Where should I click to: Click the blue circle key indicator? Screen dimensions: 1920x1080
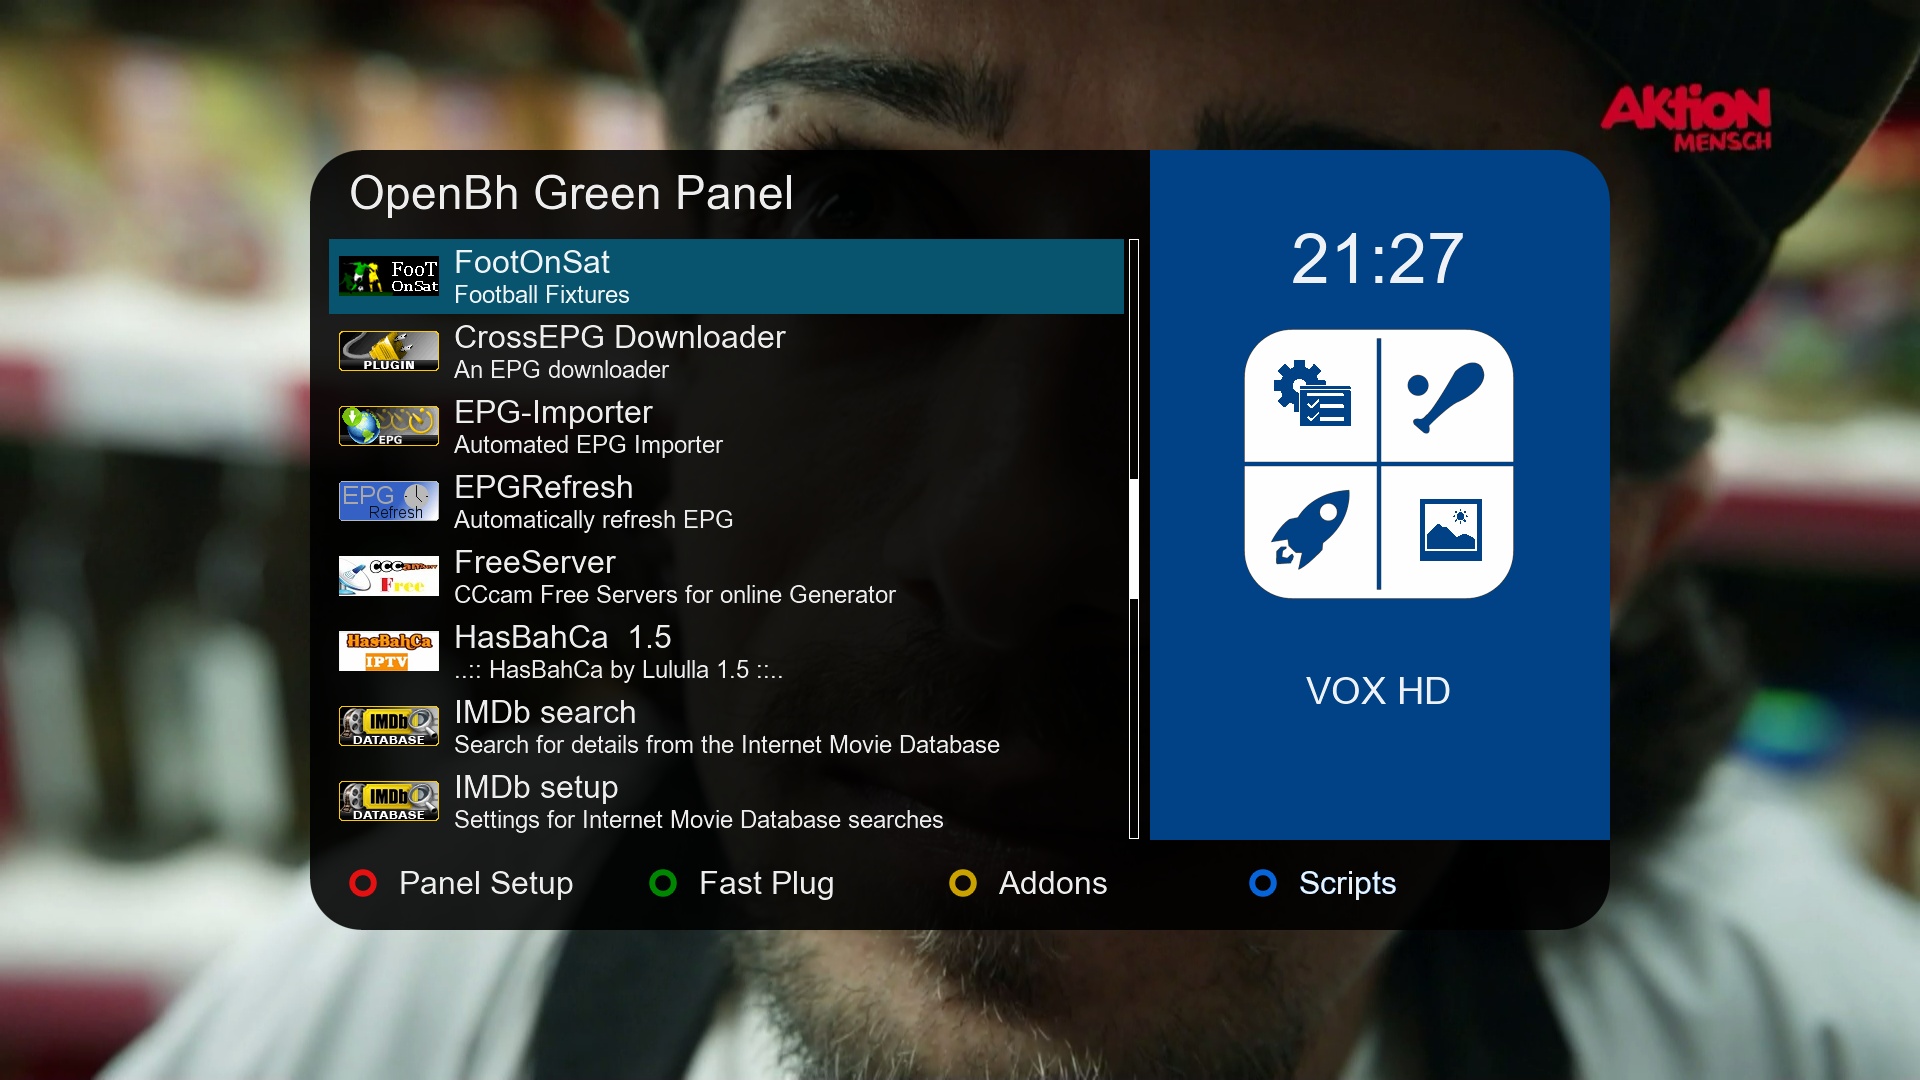(x=1263, y=883)
